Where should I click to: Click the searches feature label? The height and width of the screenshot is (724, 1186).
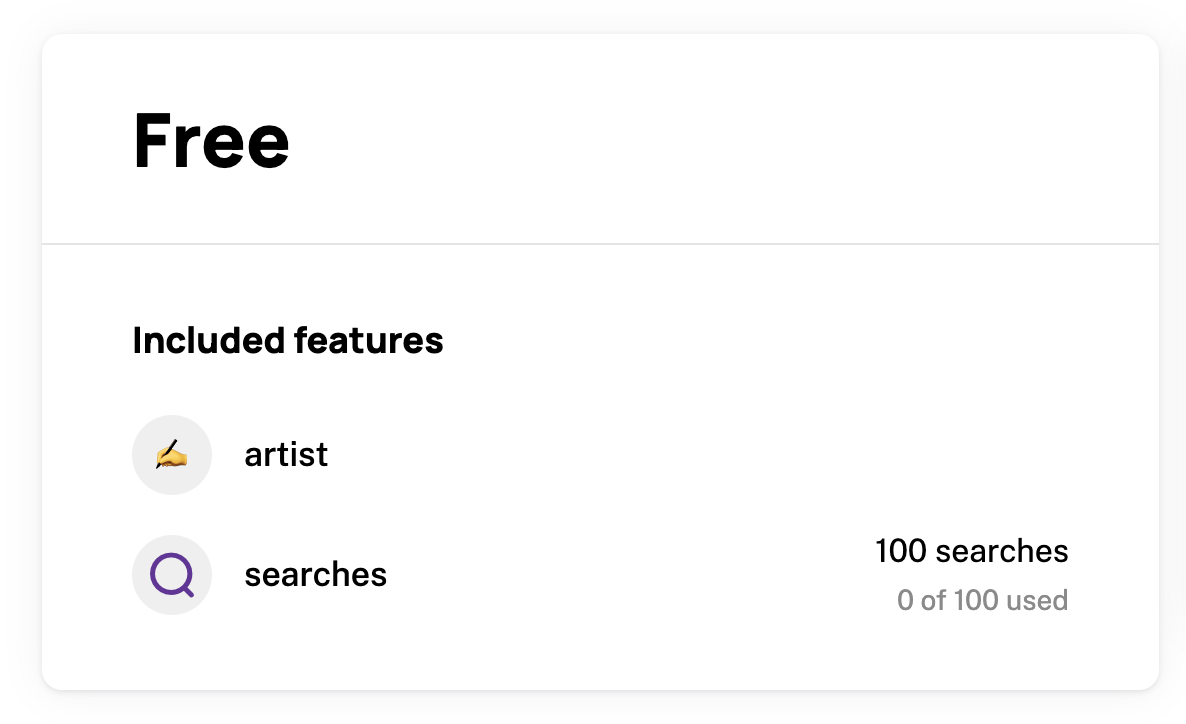(x=315, y=575)
